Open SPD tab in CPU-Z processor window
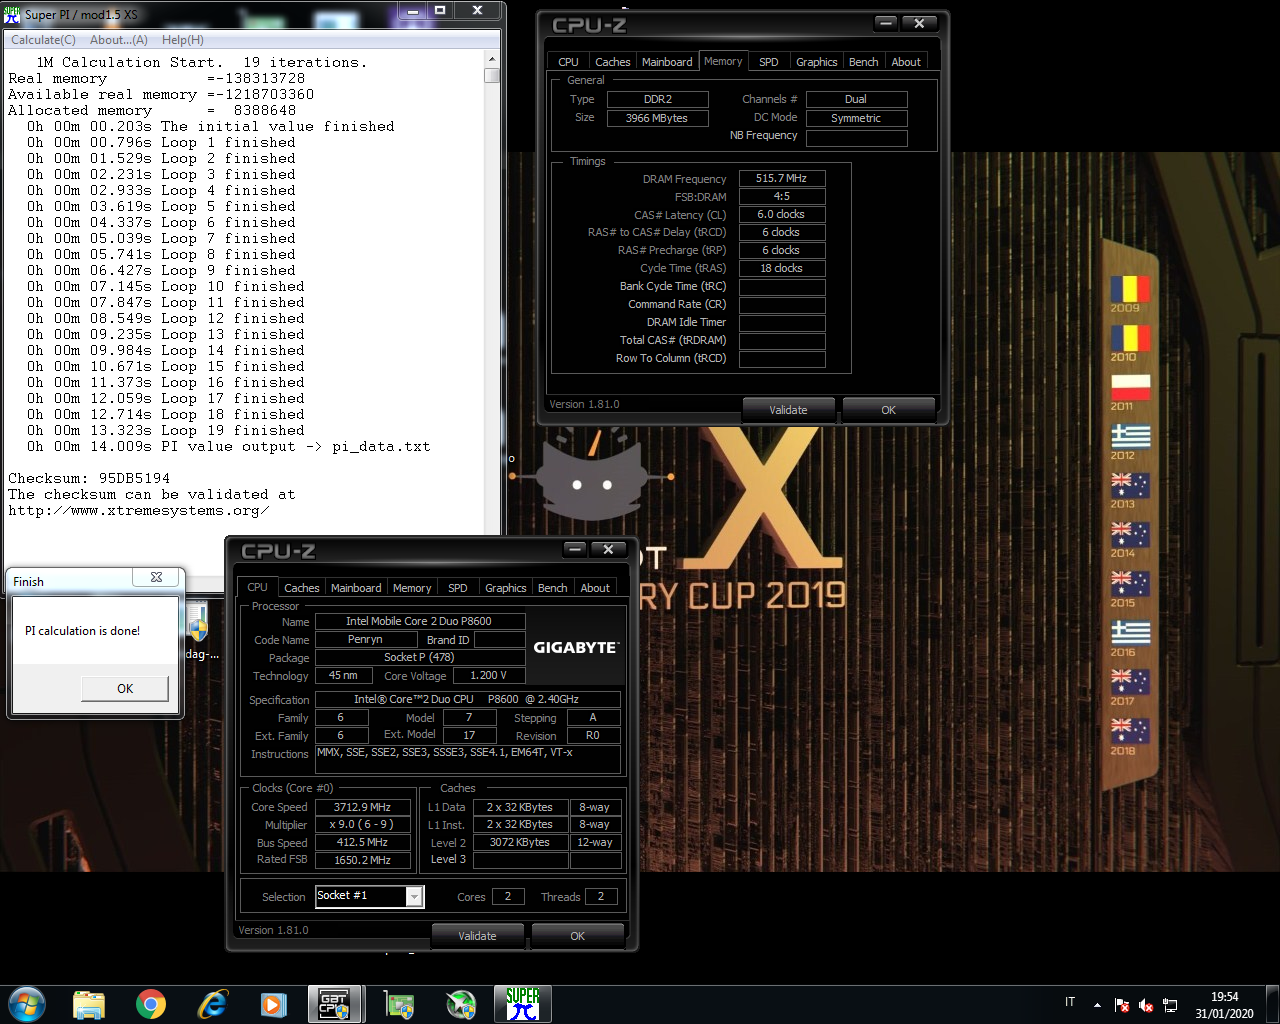1280x1024 pixels. click(458, 588)
